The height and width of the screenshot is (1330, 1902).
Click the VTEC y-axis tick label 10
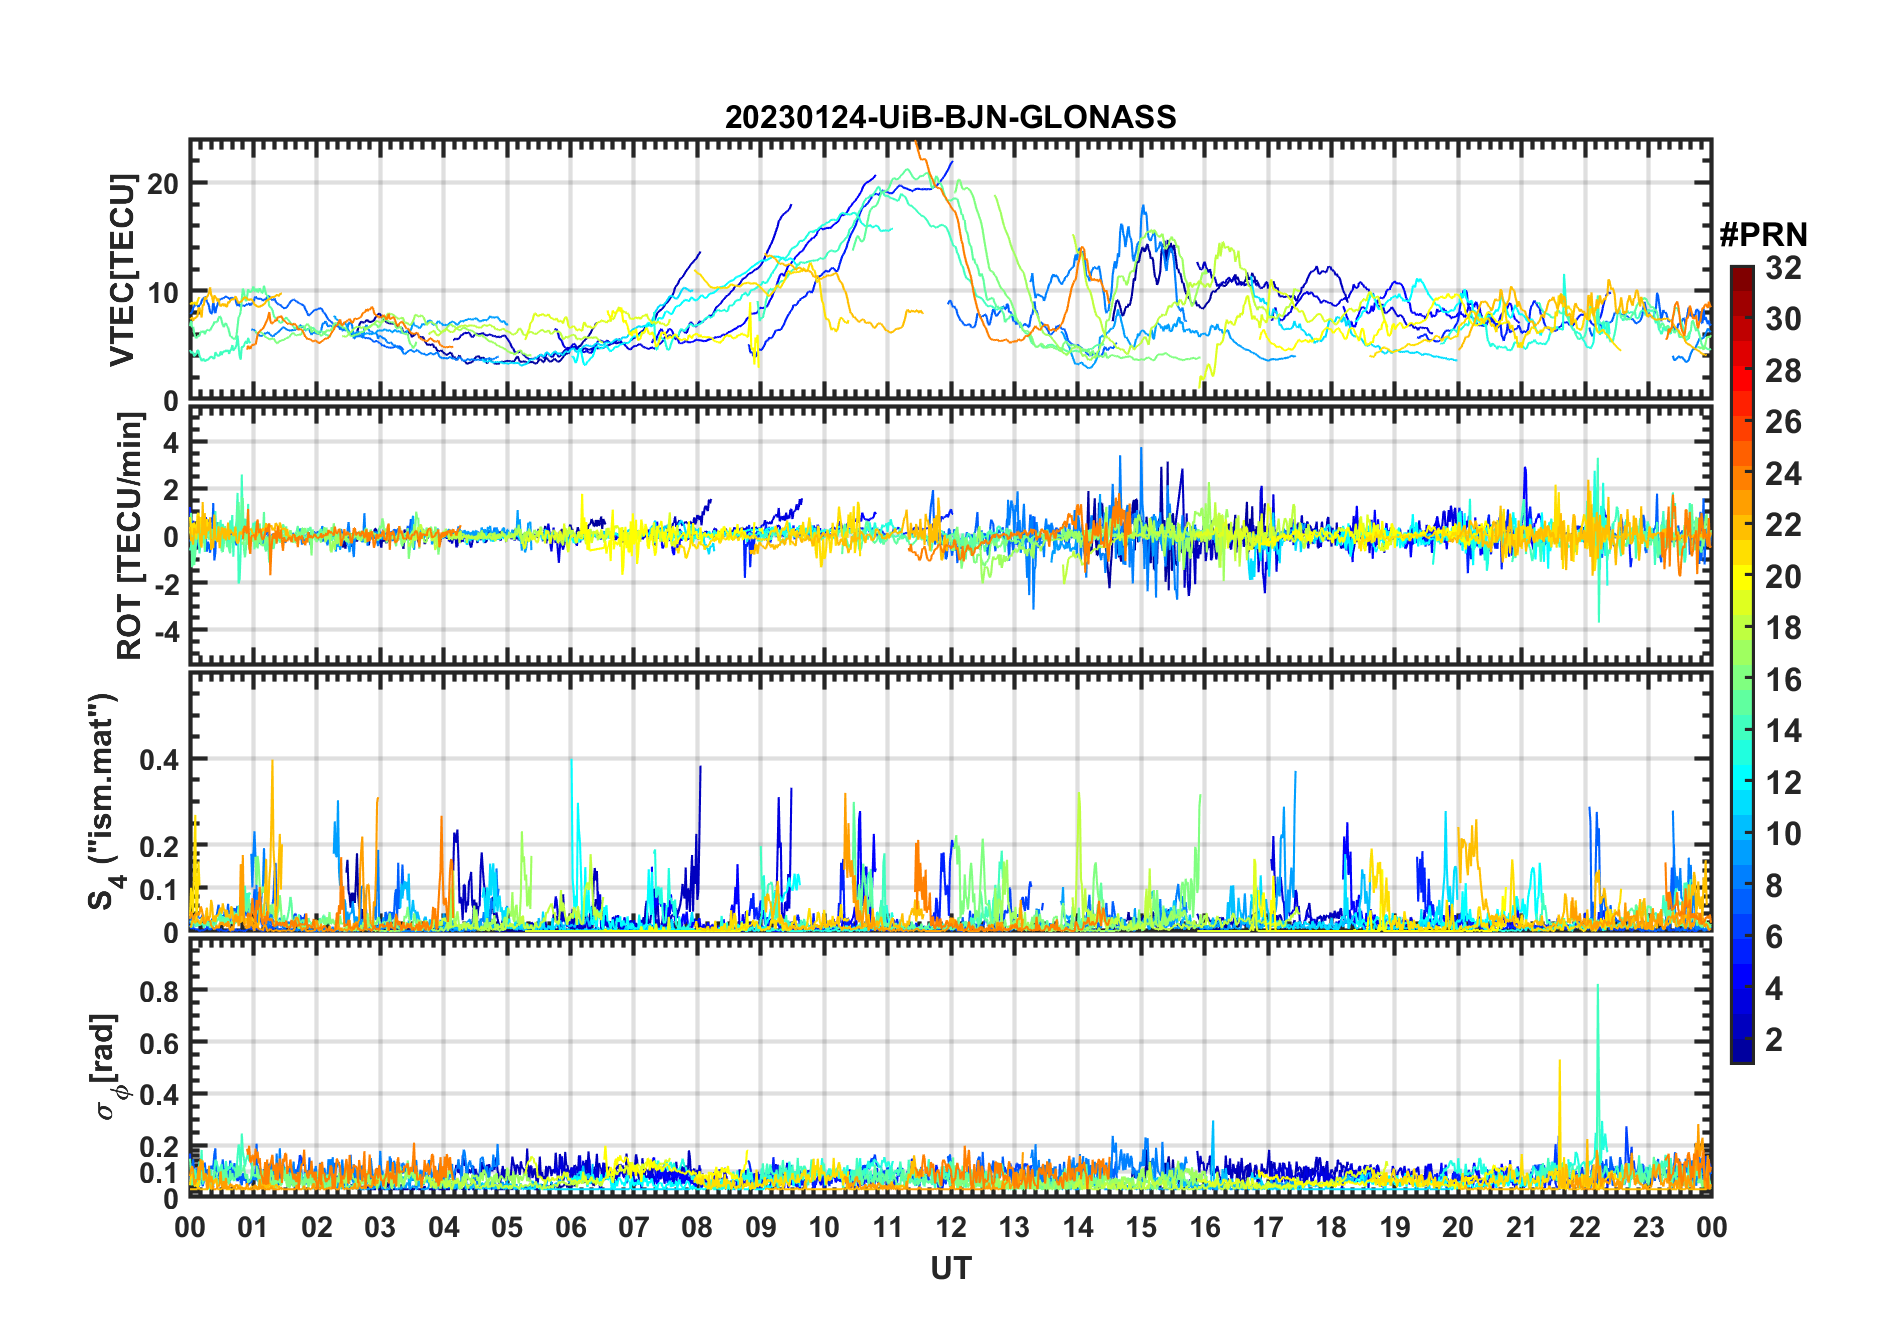pos(163,292)
